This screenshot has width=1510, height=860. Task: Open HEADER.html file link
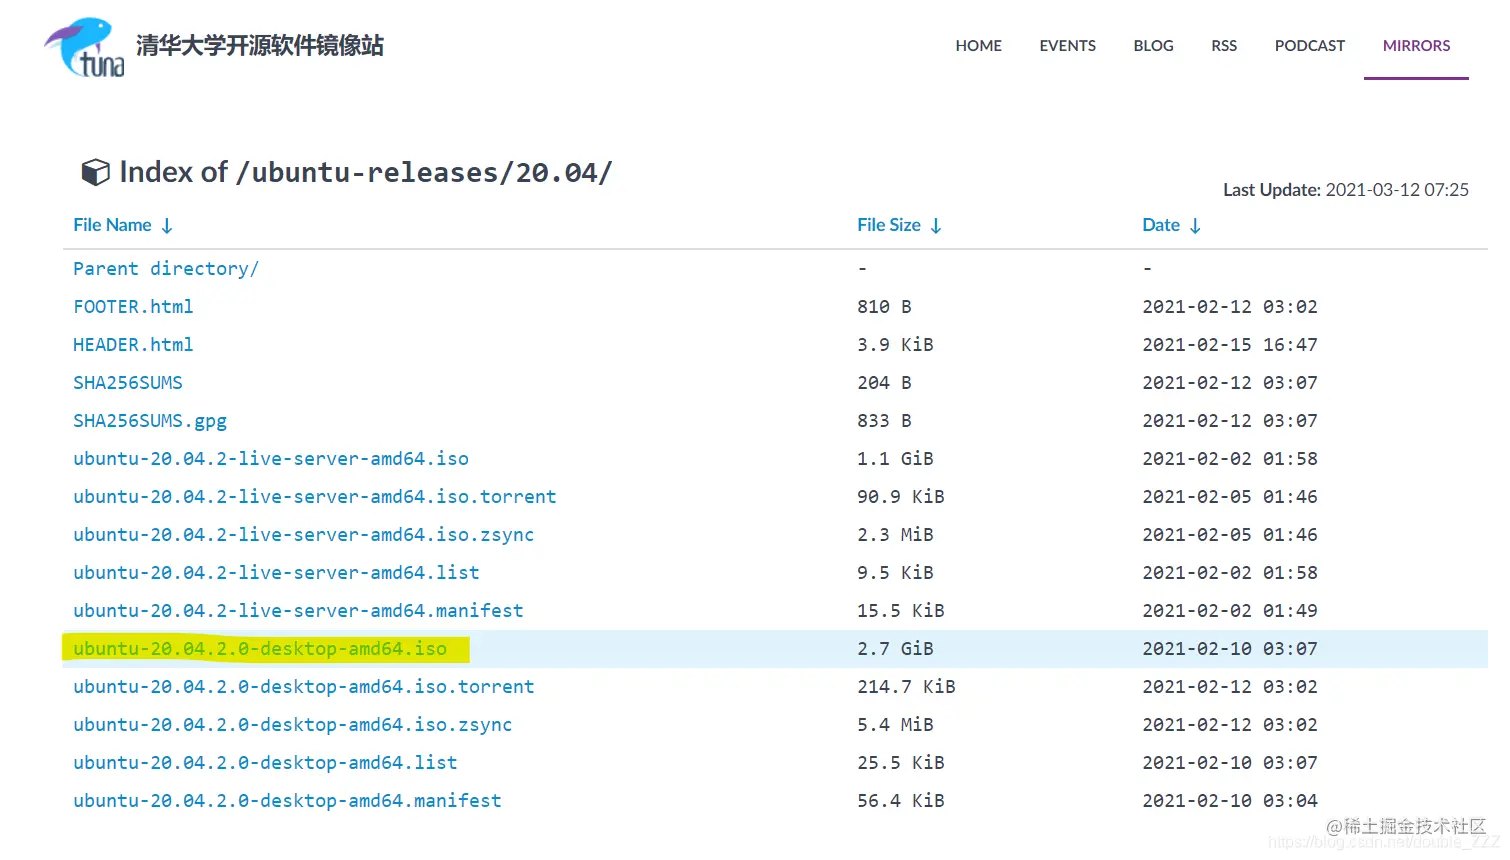click(133, 344)
